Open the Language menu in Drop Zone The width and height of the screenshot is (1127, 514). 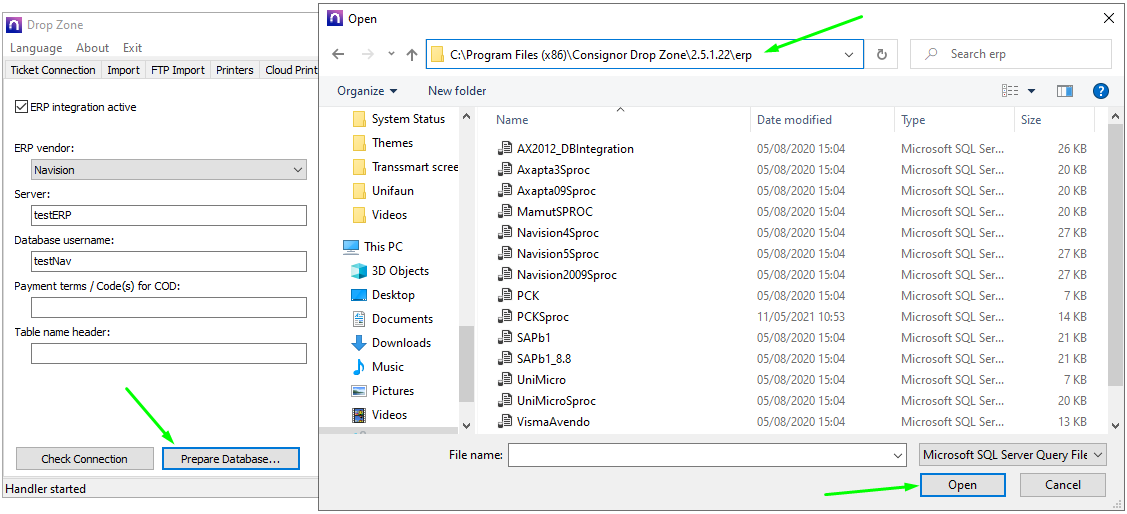click(36, 48)
